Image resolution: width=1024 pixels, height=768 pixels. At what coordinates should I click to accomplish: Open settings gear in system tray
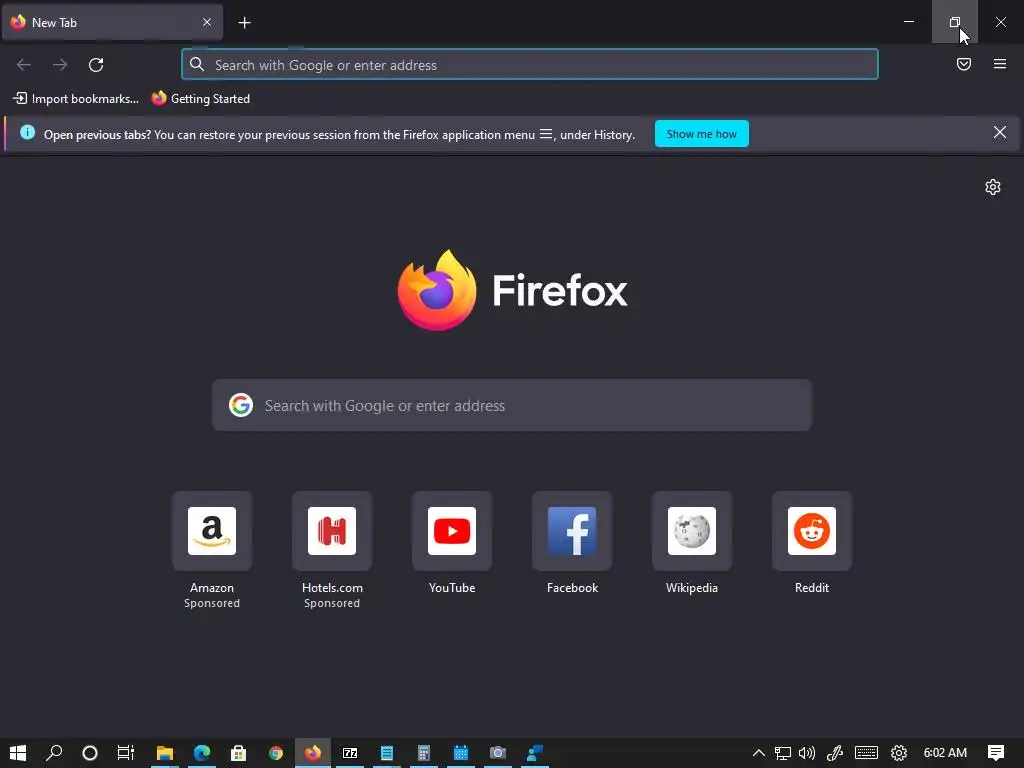(899, 753)
